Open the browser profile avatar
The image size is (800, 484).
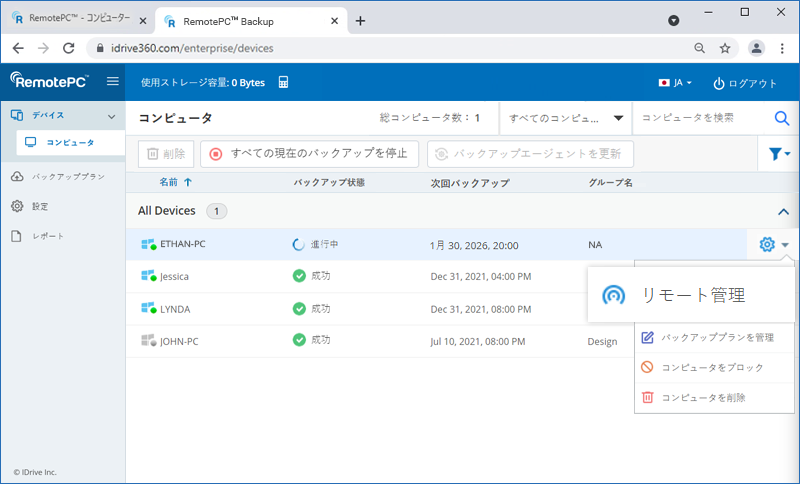click(x=756, y=48)
